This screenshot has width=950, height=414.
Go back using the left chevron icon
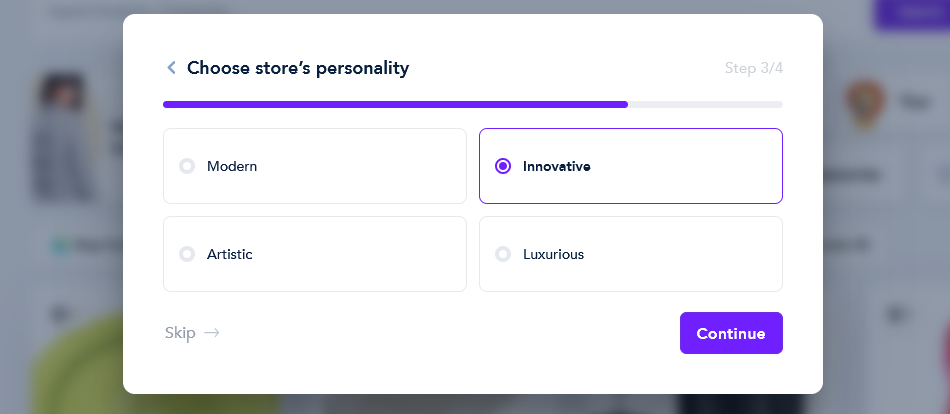point(171,67)
